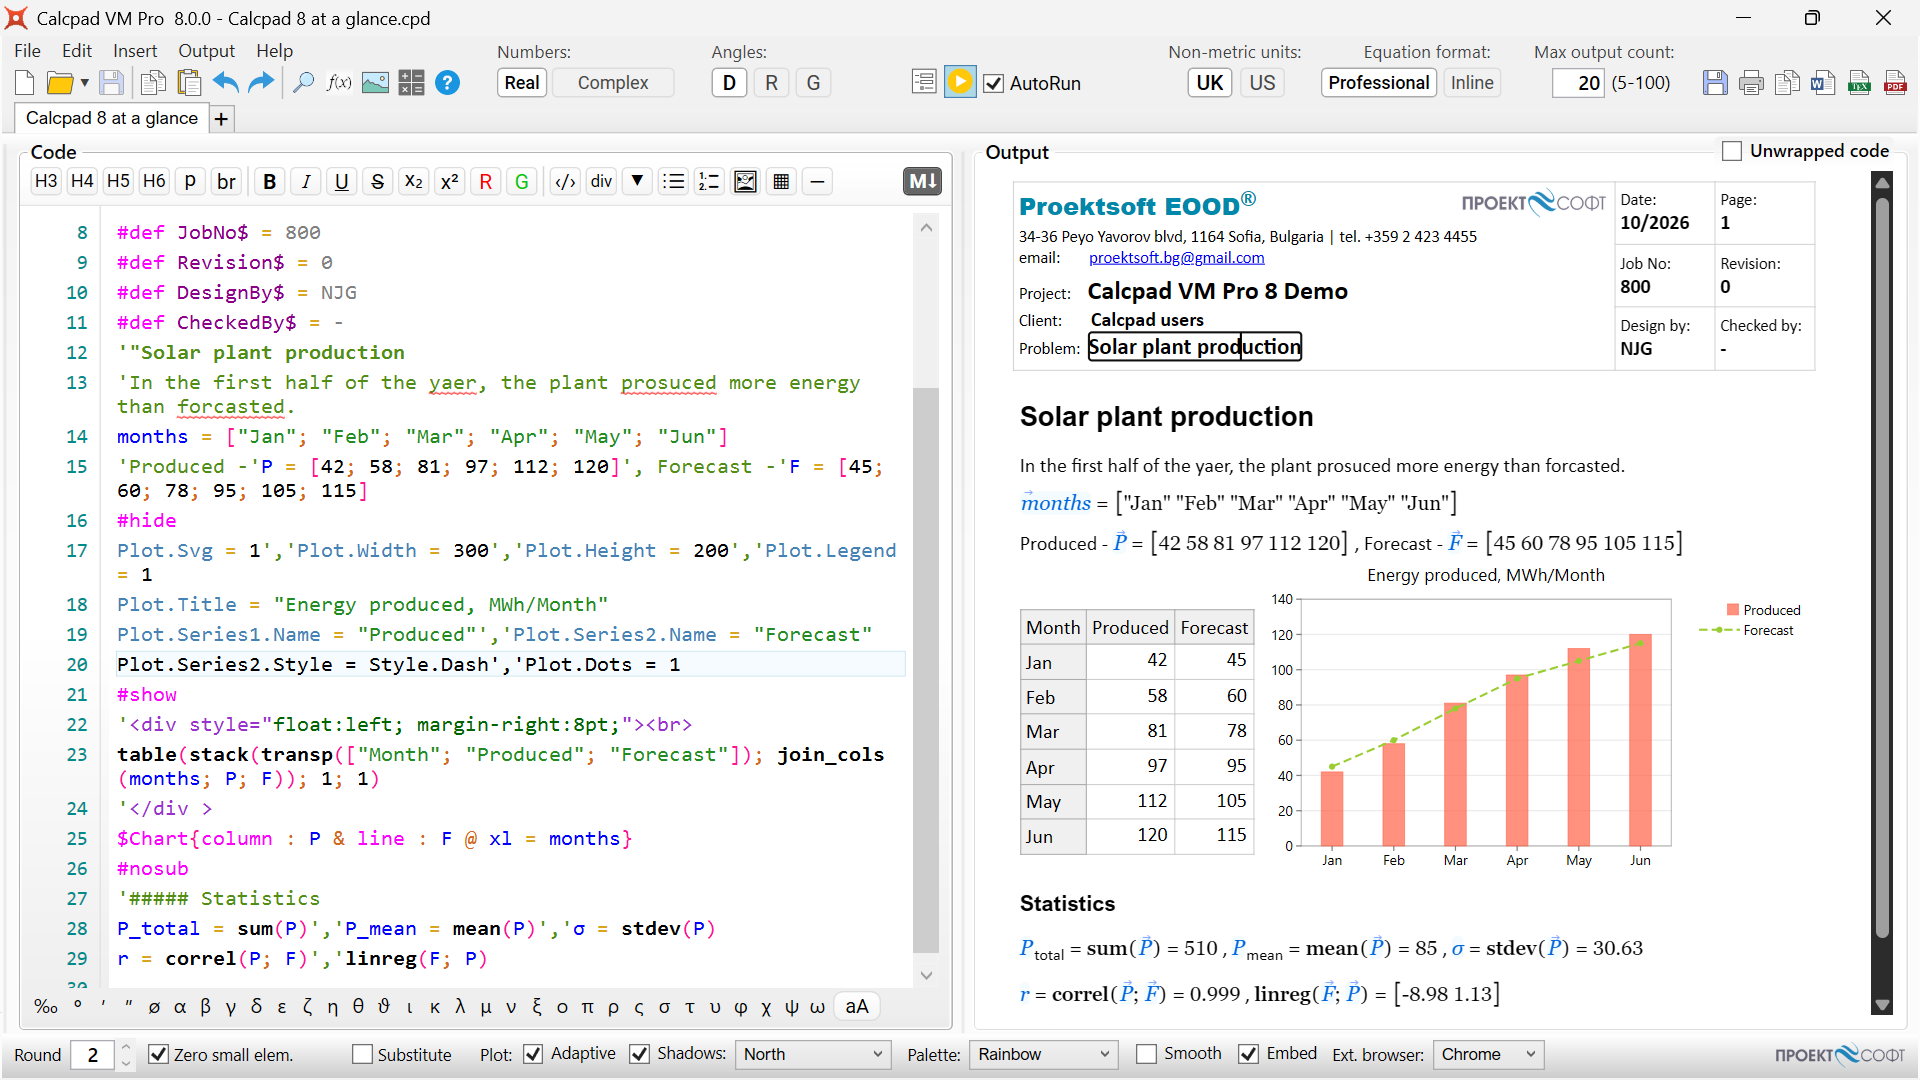Open the help question mark icon
Image resolution: width=1920 pixels, height=1080 pixels.
point(448,83)
